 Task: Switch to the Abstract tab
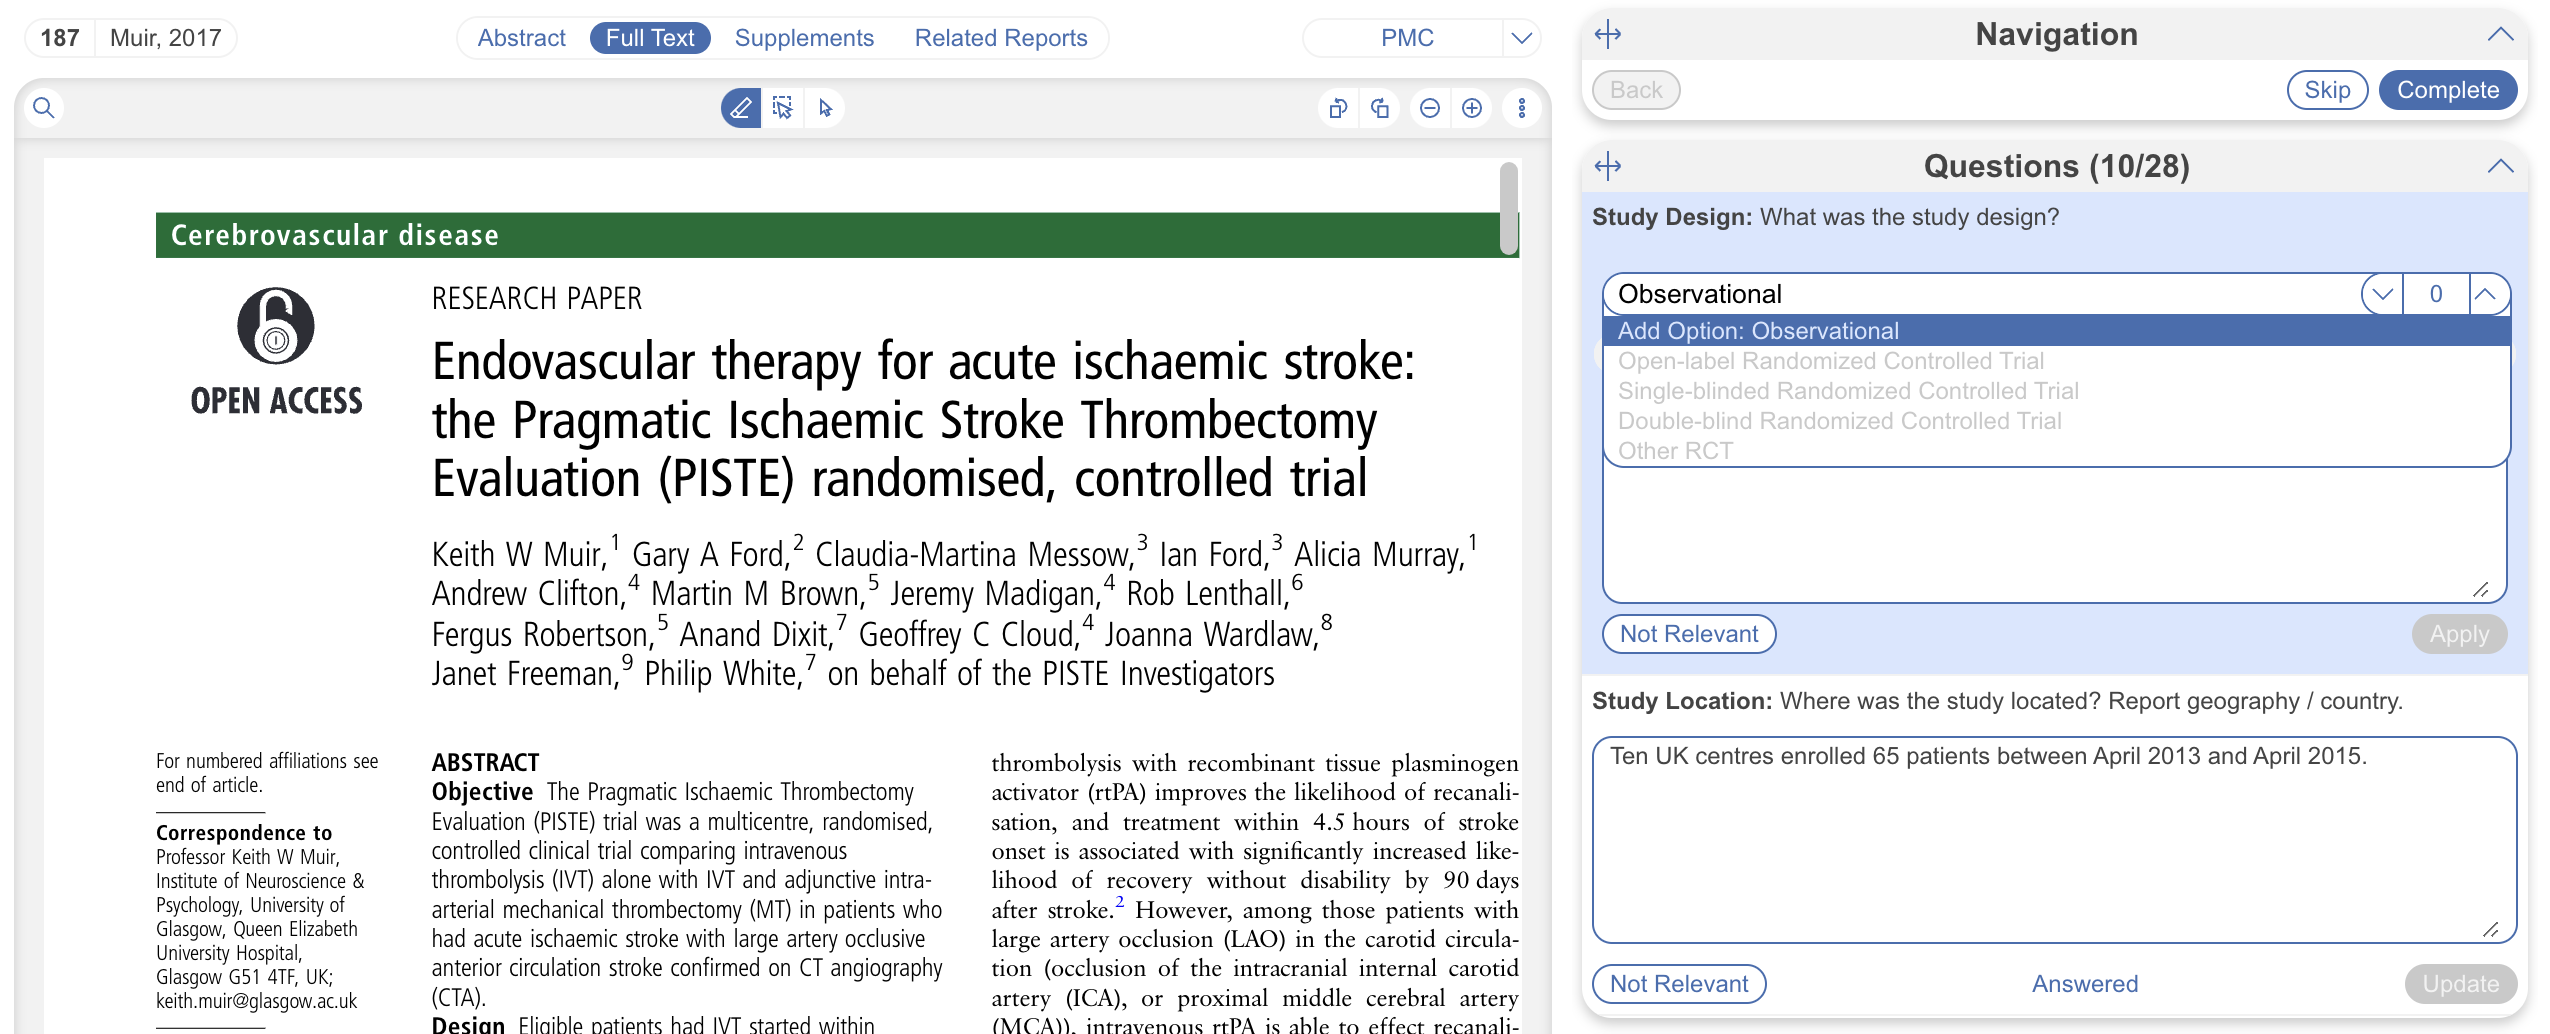point(521,38)
